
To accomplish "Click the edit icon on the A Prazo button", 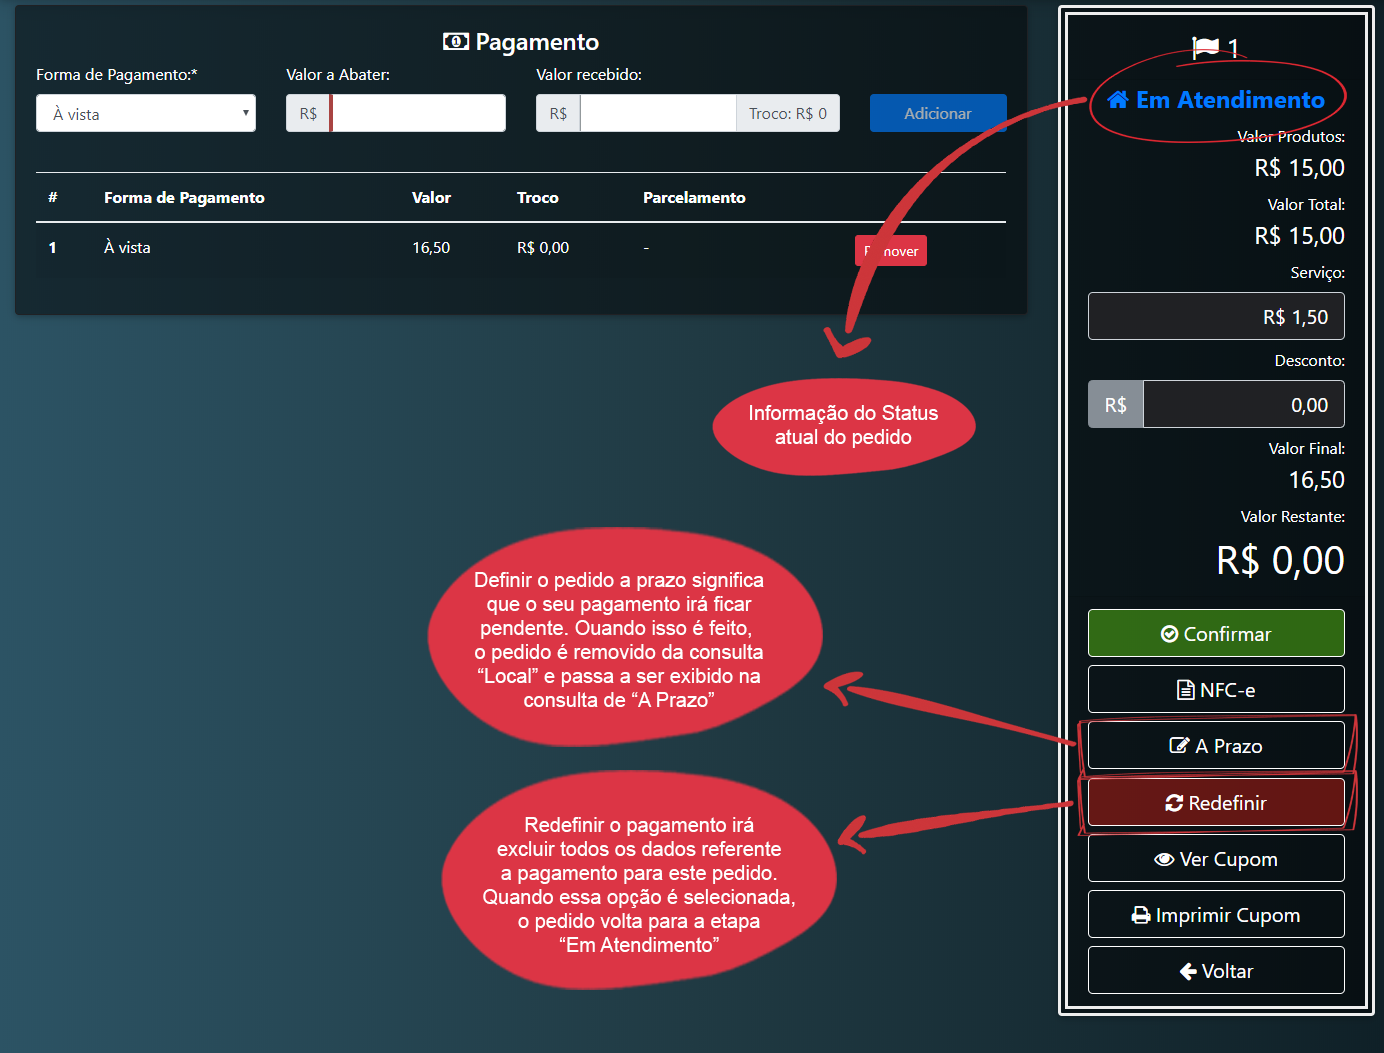I will [x=1179, y=746].
